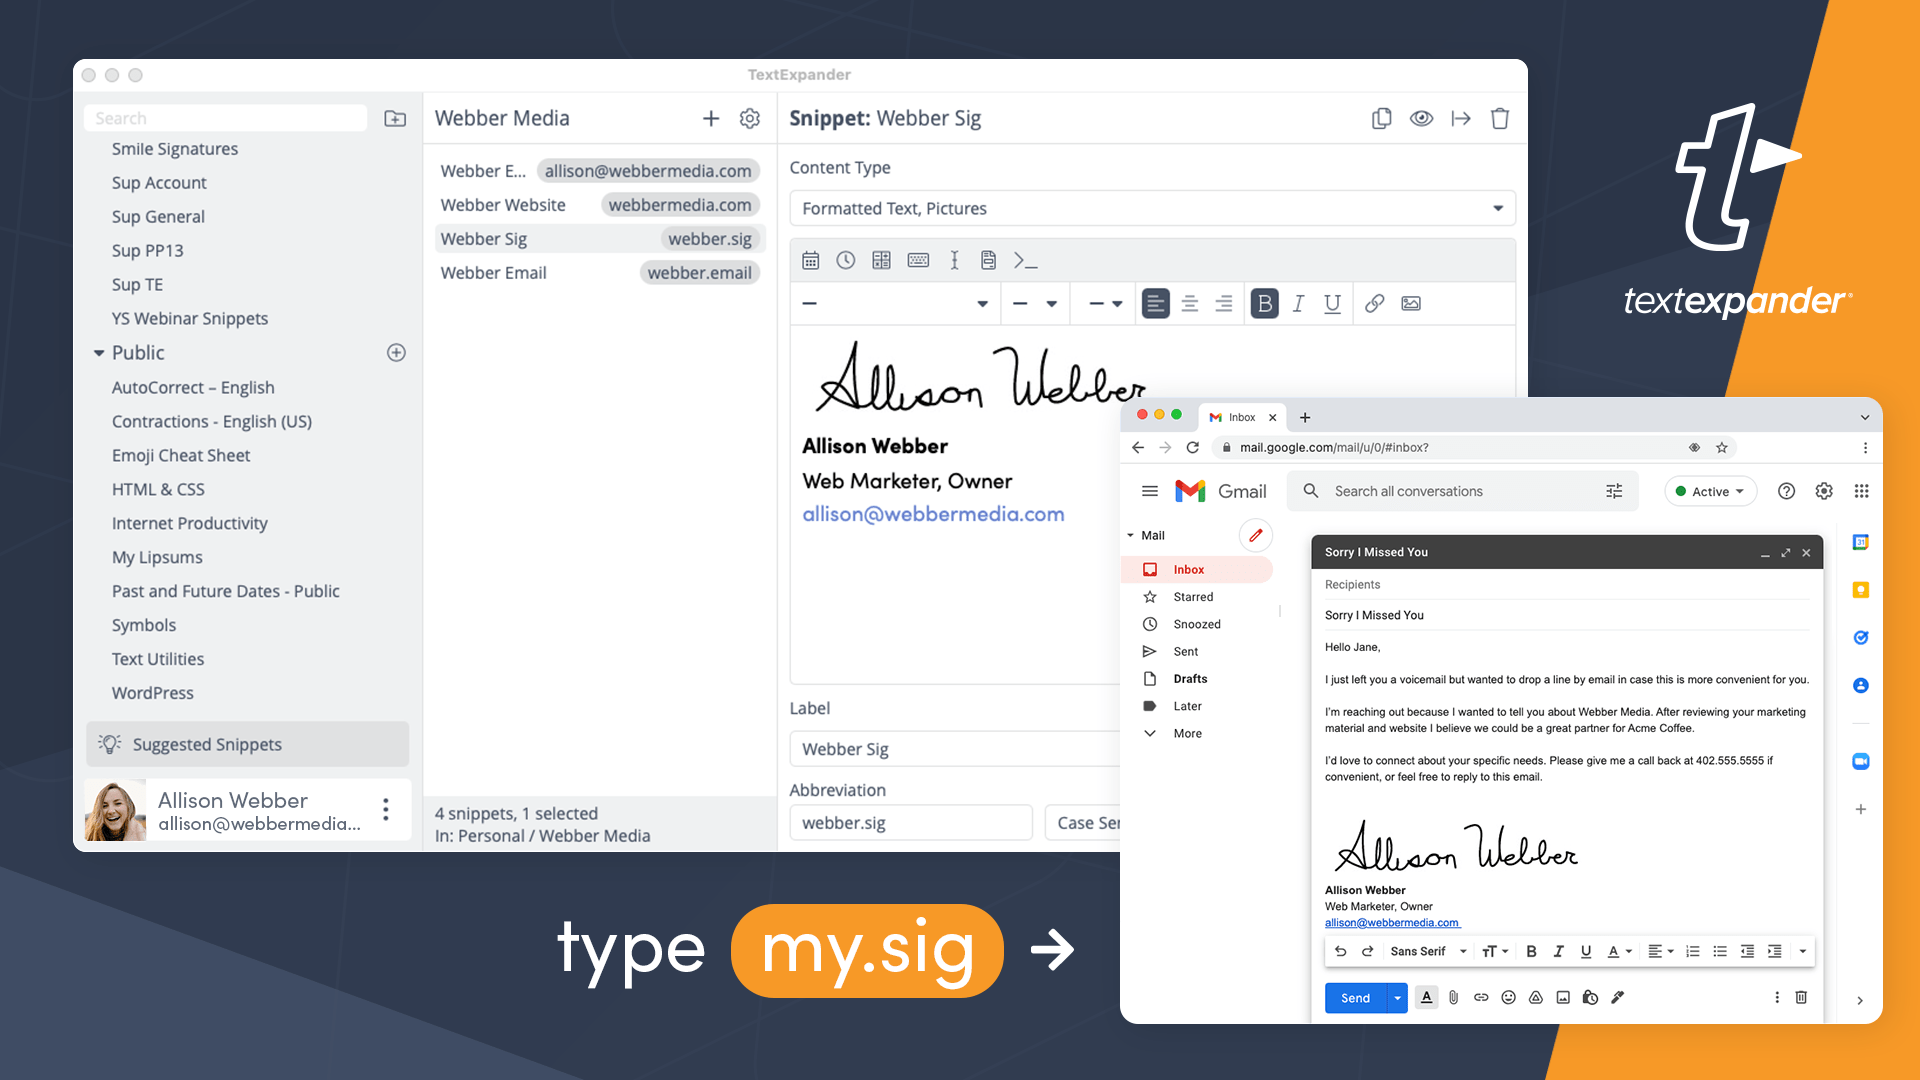Switch to the Inbox tab in Chrome
Viewport: 1920px width, 1080px height.
coord(1241,417)
